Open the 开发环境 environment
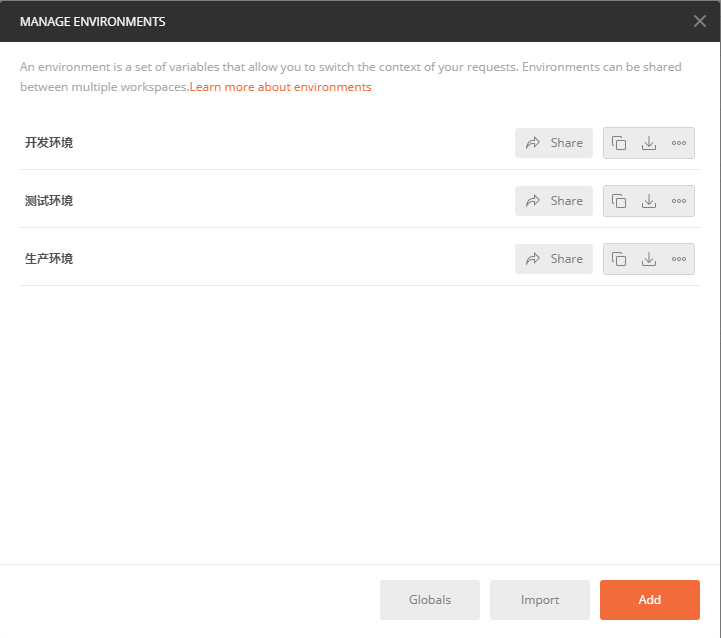Image resolution: width=721 pixels, height=638 pixels. point(49,143)
